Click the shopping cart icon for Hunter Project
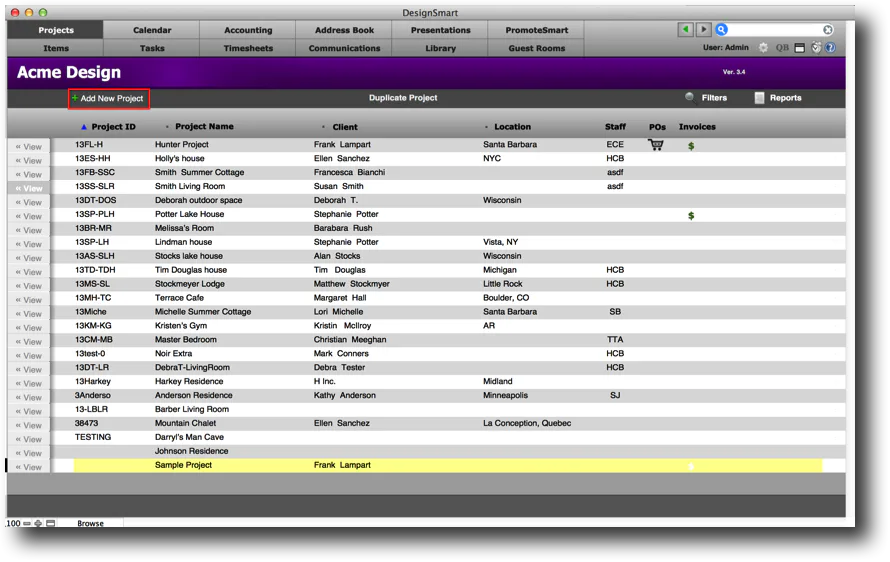The image size is (890, 562). (x=656, y=145)
